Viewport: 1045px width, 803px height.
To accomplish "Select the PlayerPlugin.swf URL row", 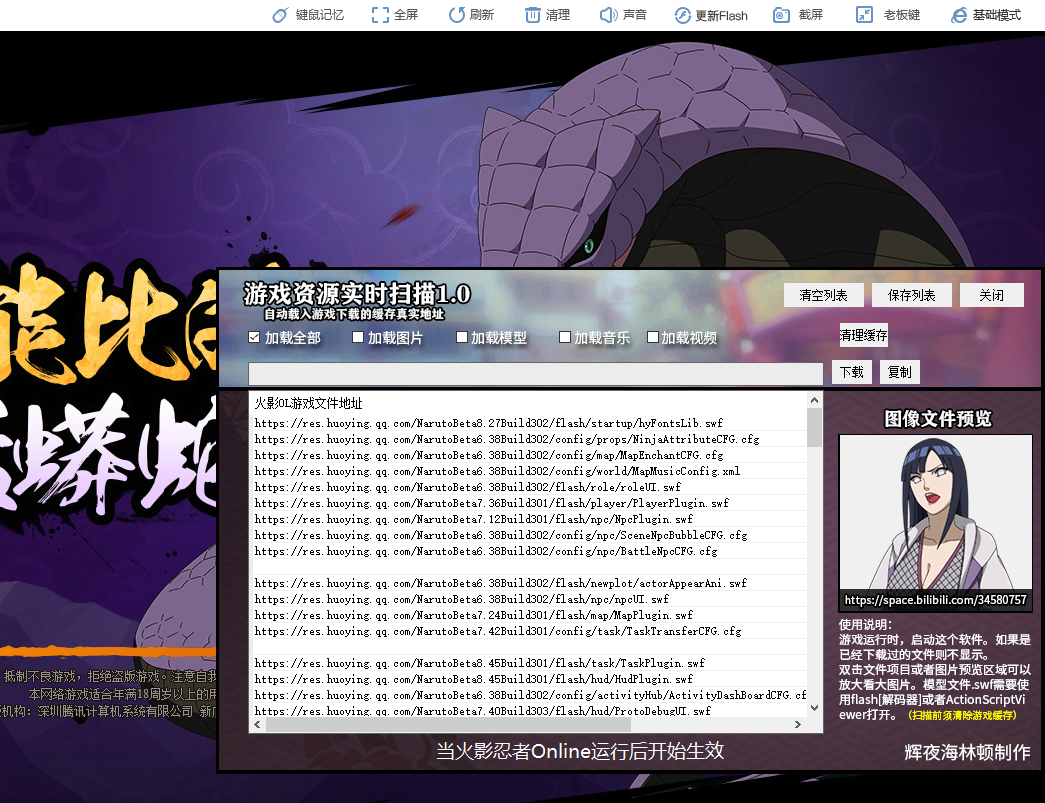I will click(x=529, y=503).
